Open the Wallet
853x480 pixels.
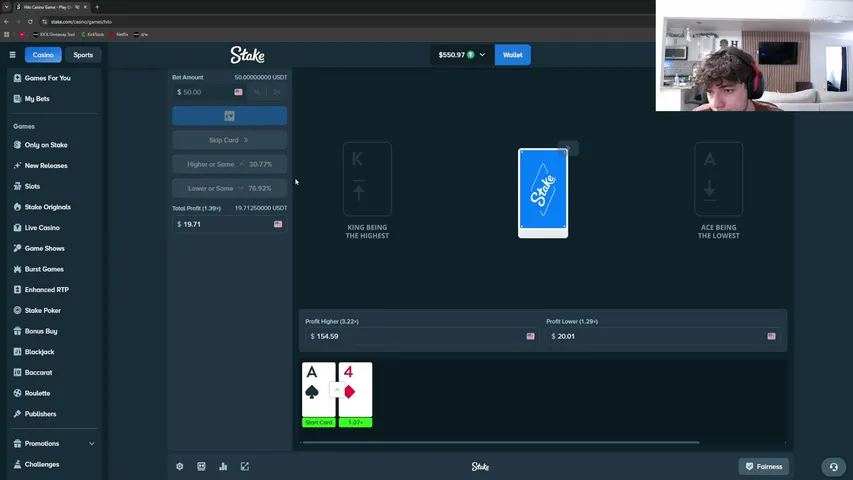click(x=512, y=55)
